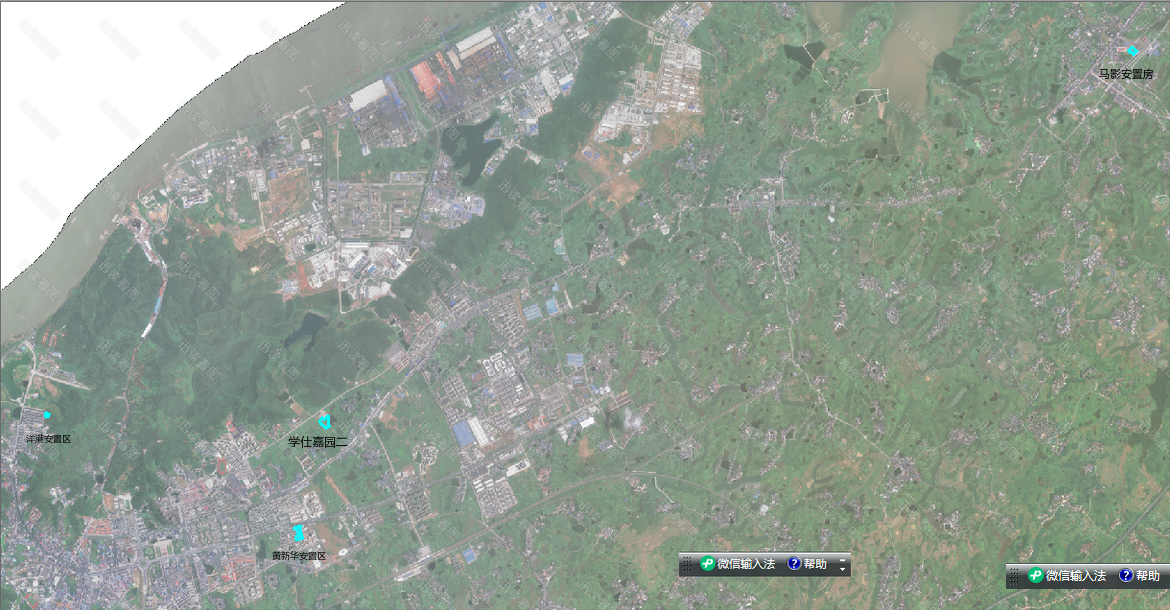Click 帮助 on the cut-off language bar
This screenshot has width=1170, height=610.
(1147, 576)
